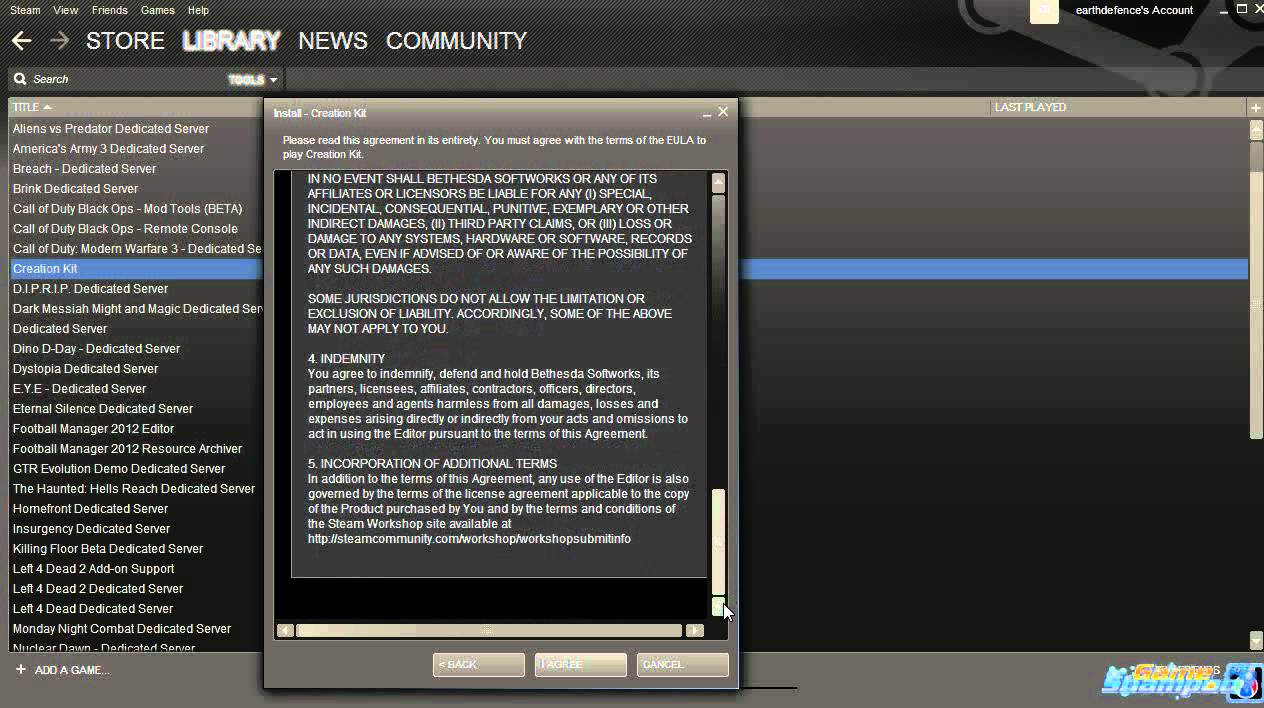The width and height of the screenshot is (1264, 708).
Task: Open the Steam menu
Action: click(x=25, y=10)
